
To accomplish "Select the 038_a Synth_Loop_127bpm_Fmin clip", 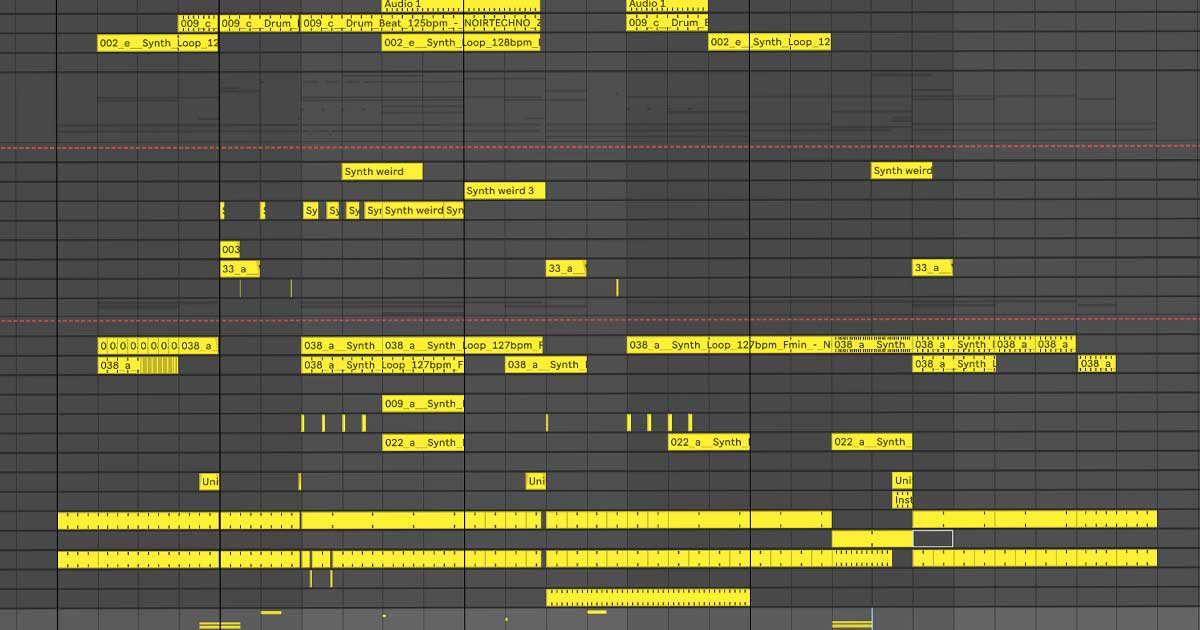I will click(730, 345).
